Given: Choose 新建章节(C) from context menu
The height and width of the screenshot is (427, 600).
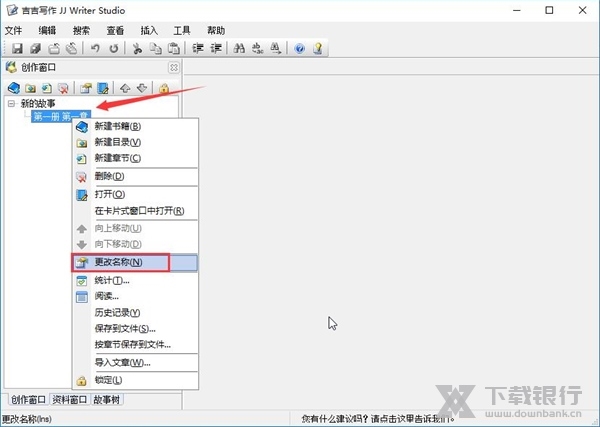Looking at the screenshot, I should coord(135,158).
